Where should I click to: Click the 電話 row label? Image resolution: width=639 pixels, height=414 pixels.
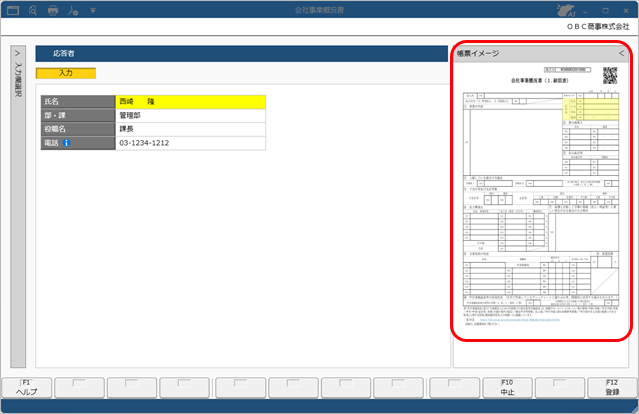pos(78,143)
